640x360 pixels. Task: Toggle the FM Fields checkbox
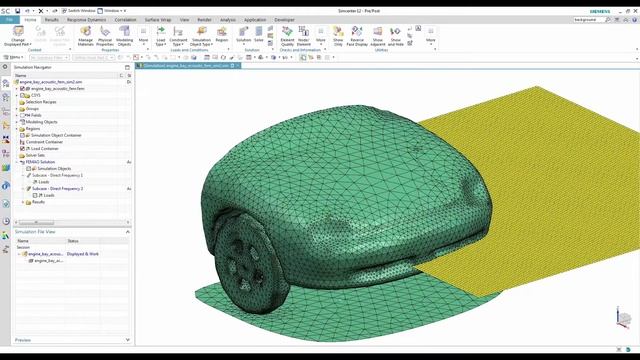23,115
